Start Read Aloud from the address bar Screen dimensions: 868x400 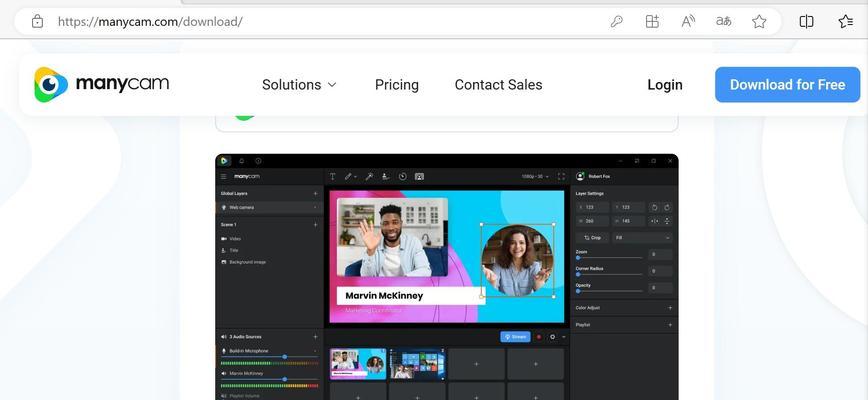coord(688,22)
